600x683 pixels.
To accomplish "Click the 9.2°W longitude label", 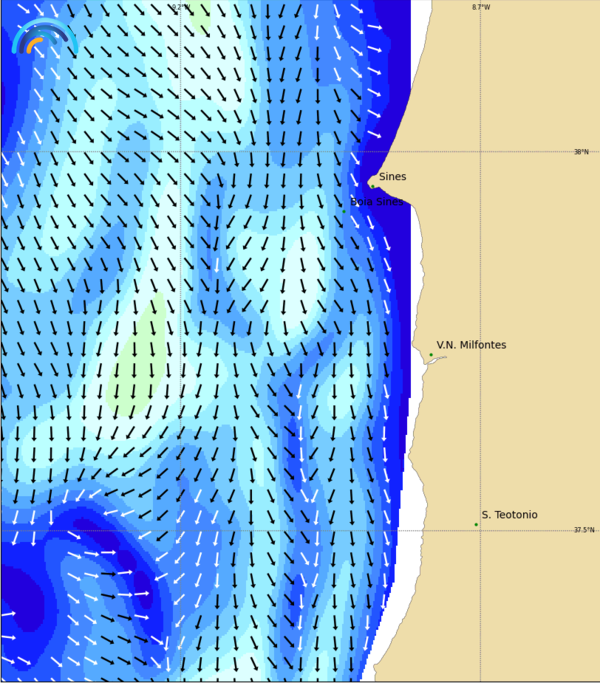I will (180, 7).
